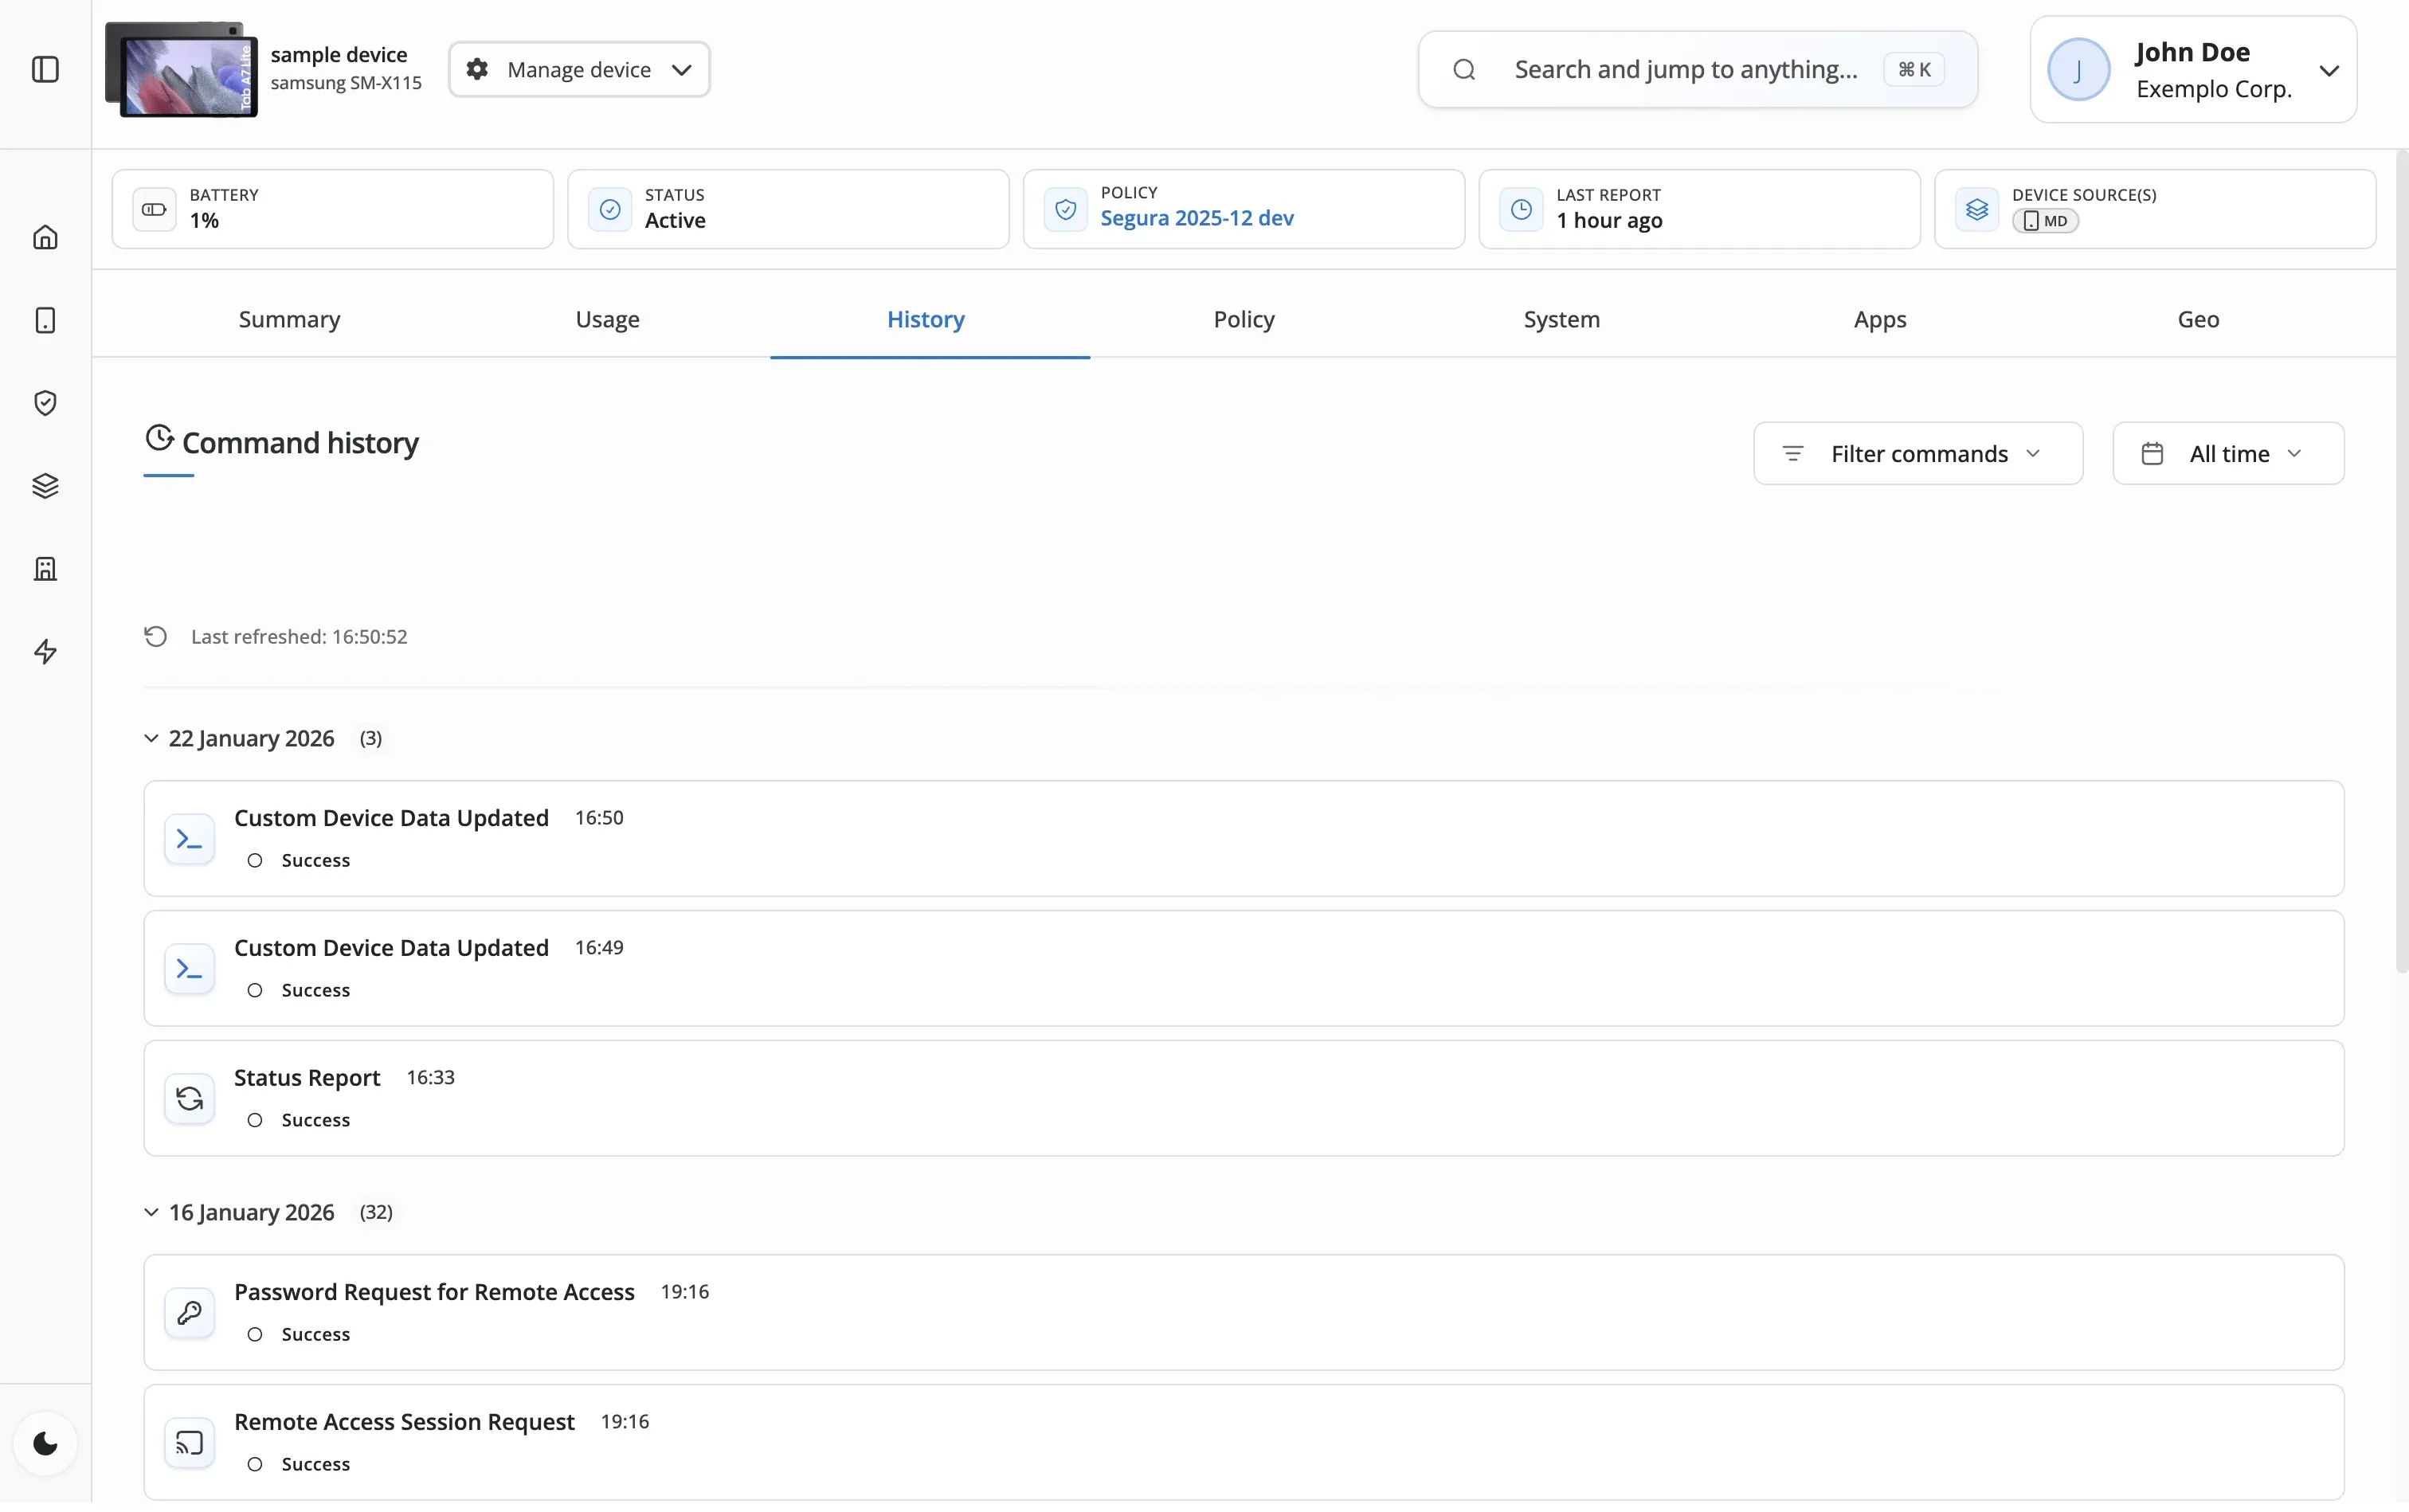Open the organization building icon in the sidebar

click(x=46, y=568)
